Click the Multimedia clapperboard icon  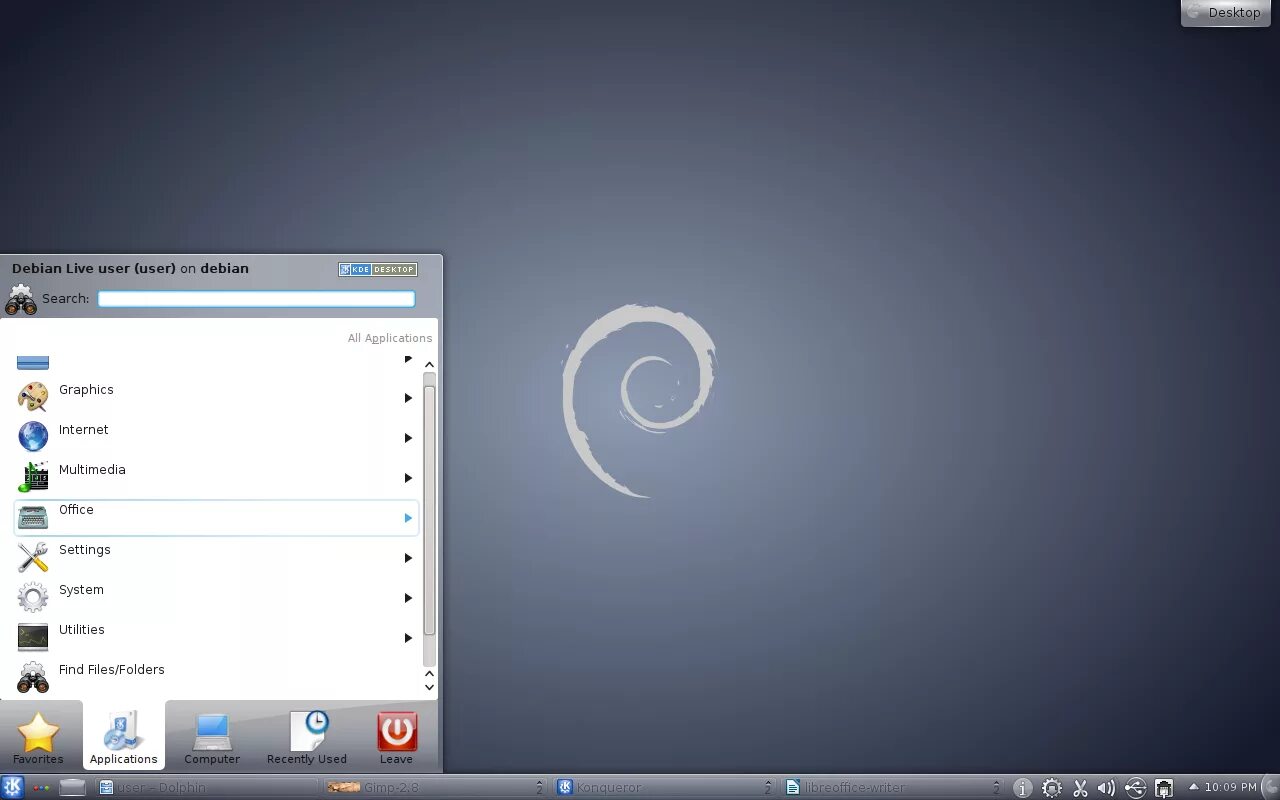click(33, 477)
